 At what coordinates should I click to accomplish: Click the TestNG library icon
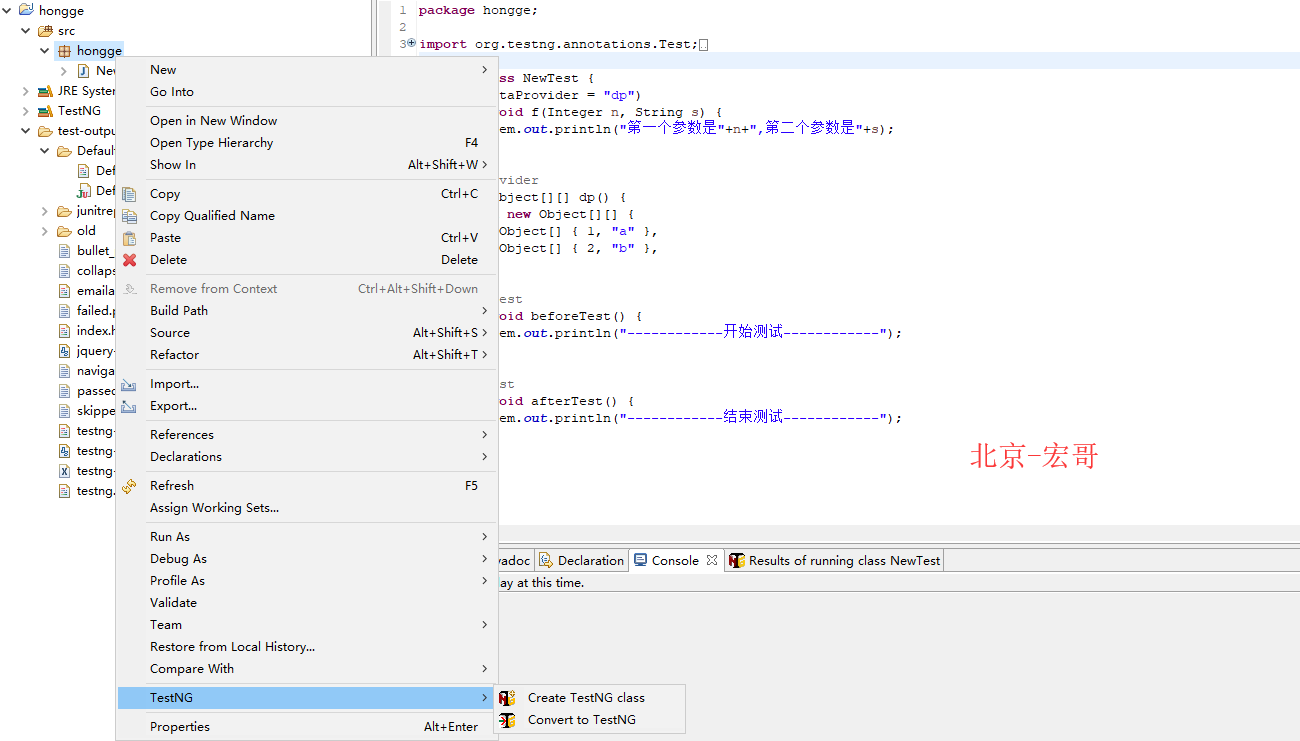point(45,111)
